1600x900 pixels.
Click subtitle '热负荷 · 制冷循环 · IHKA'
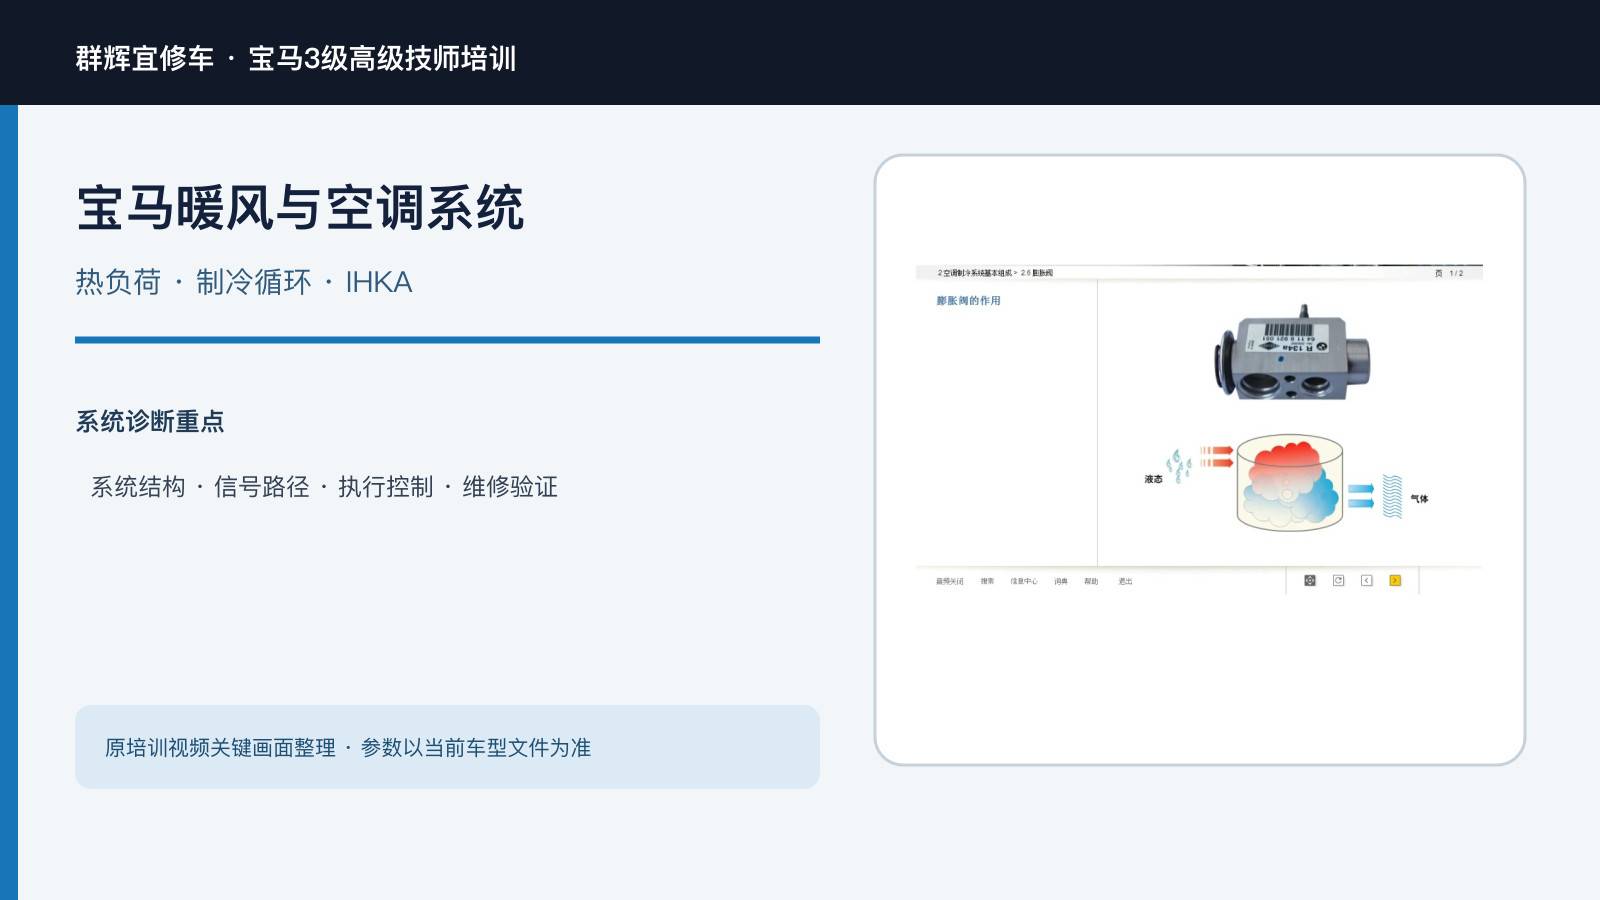point(244,282)
